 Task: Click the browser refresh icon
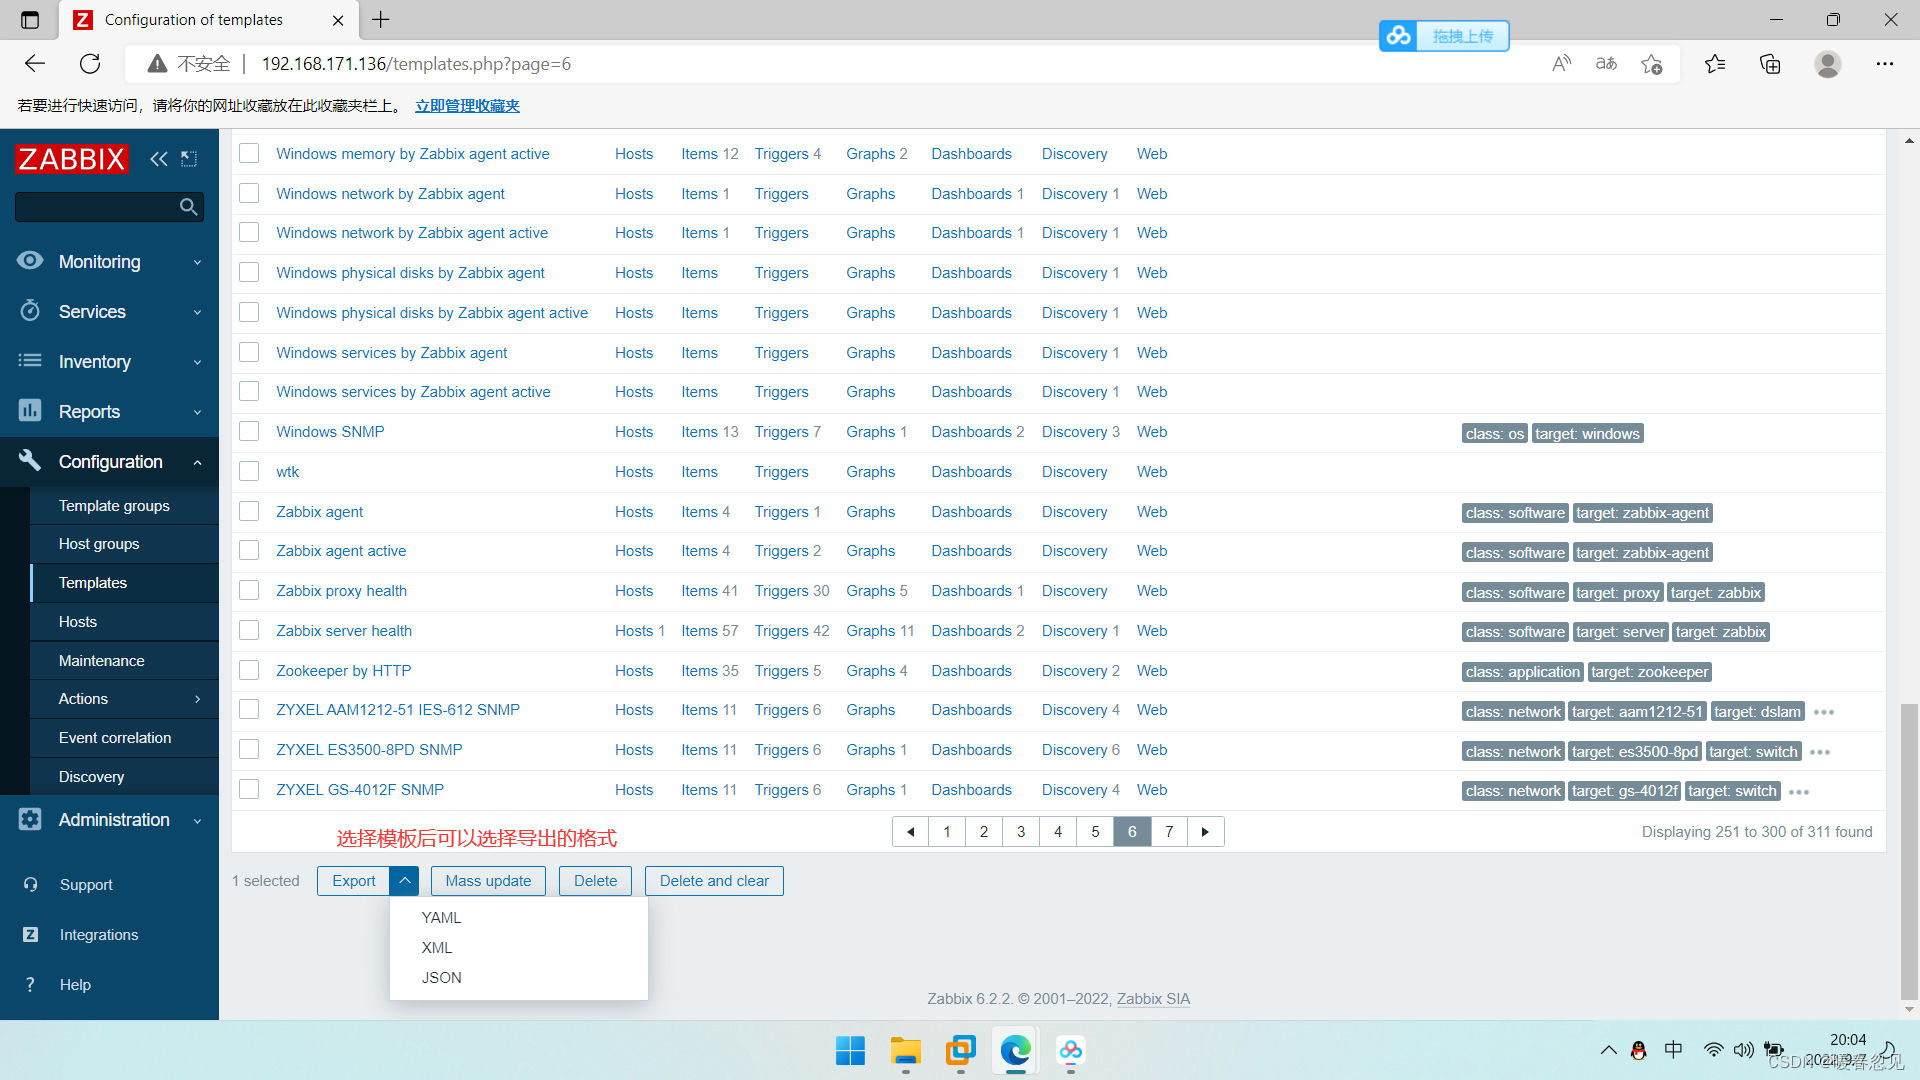(x=90, y=64)
